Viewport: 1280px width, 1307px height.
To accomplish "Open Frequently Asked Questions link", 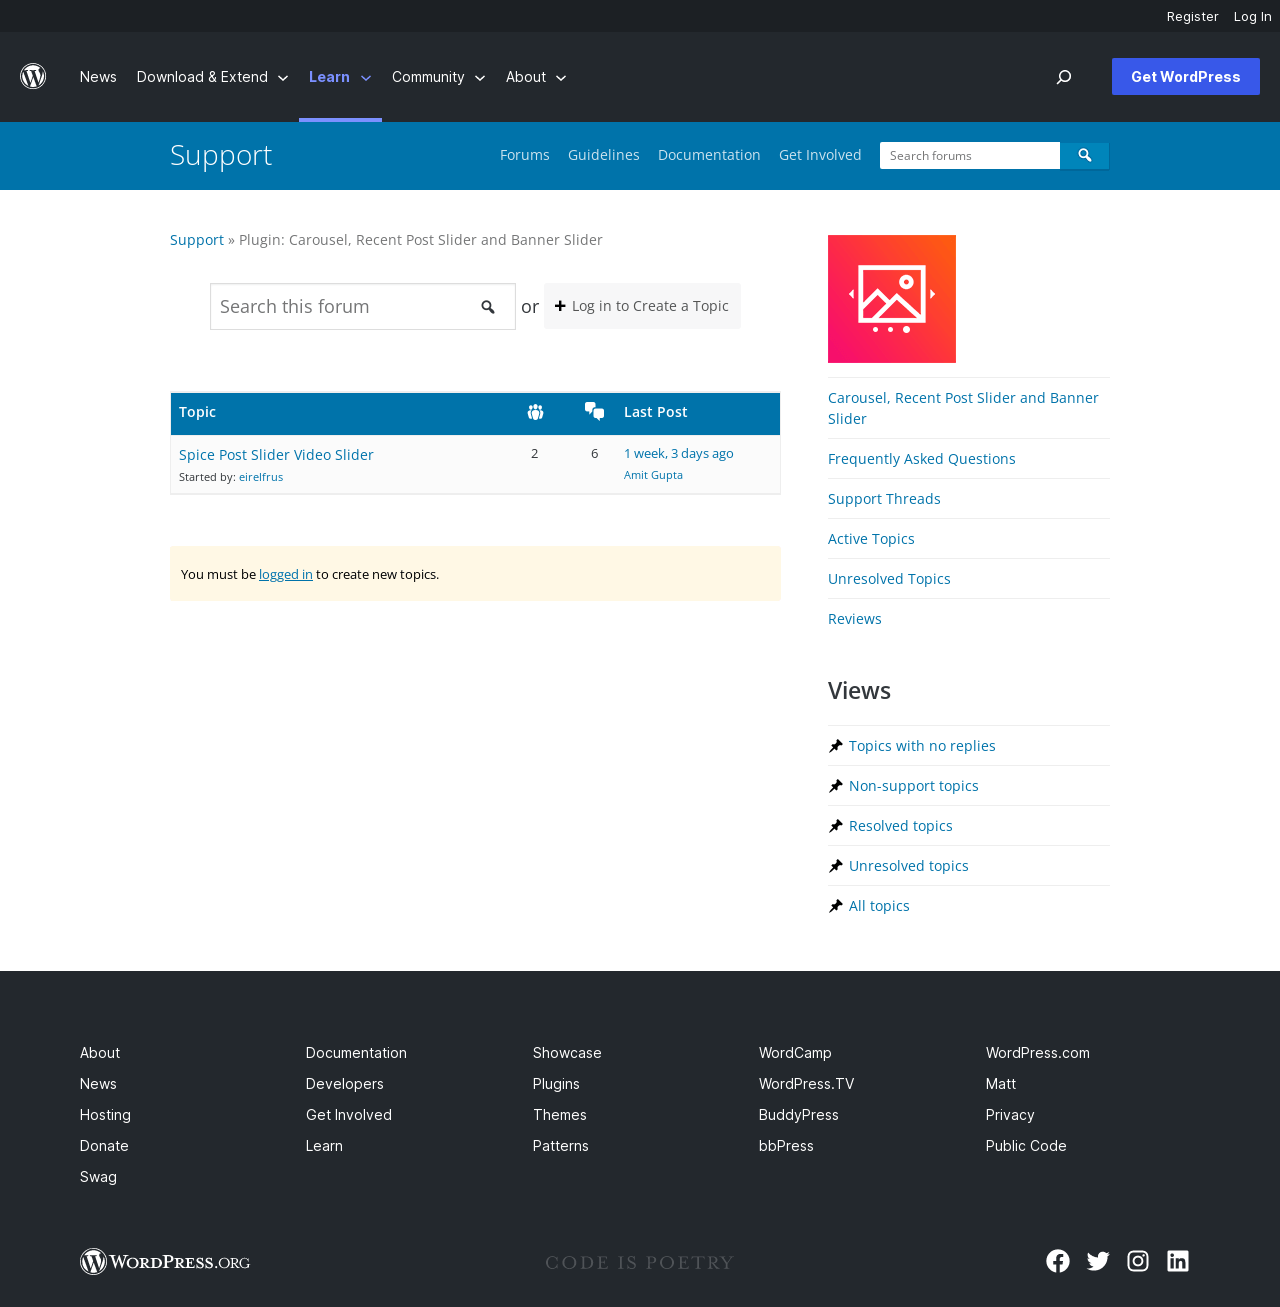I will pyautogui.click(x=922, y=459).
